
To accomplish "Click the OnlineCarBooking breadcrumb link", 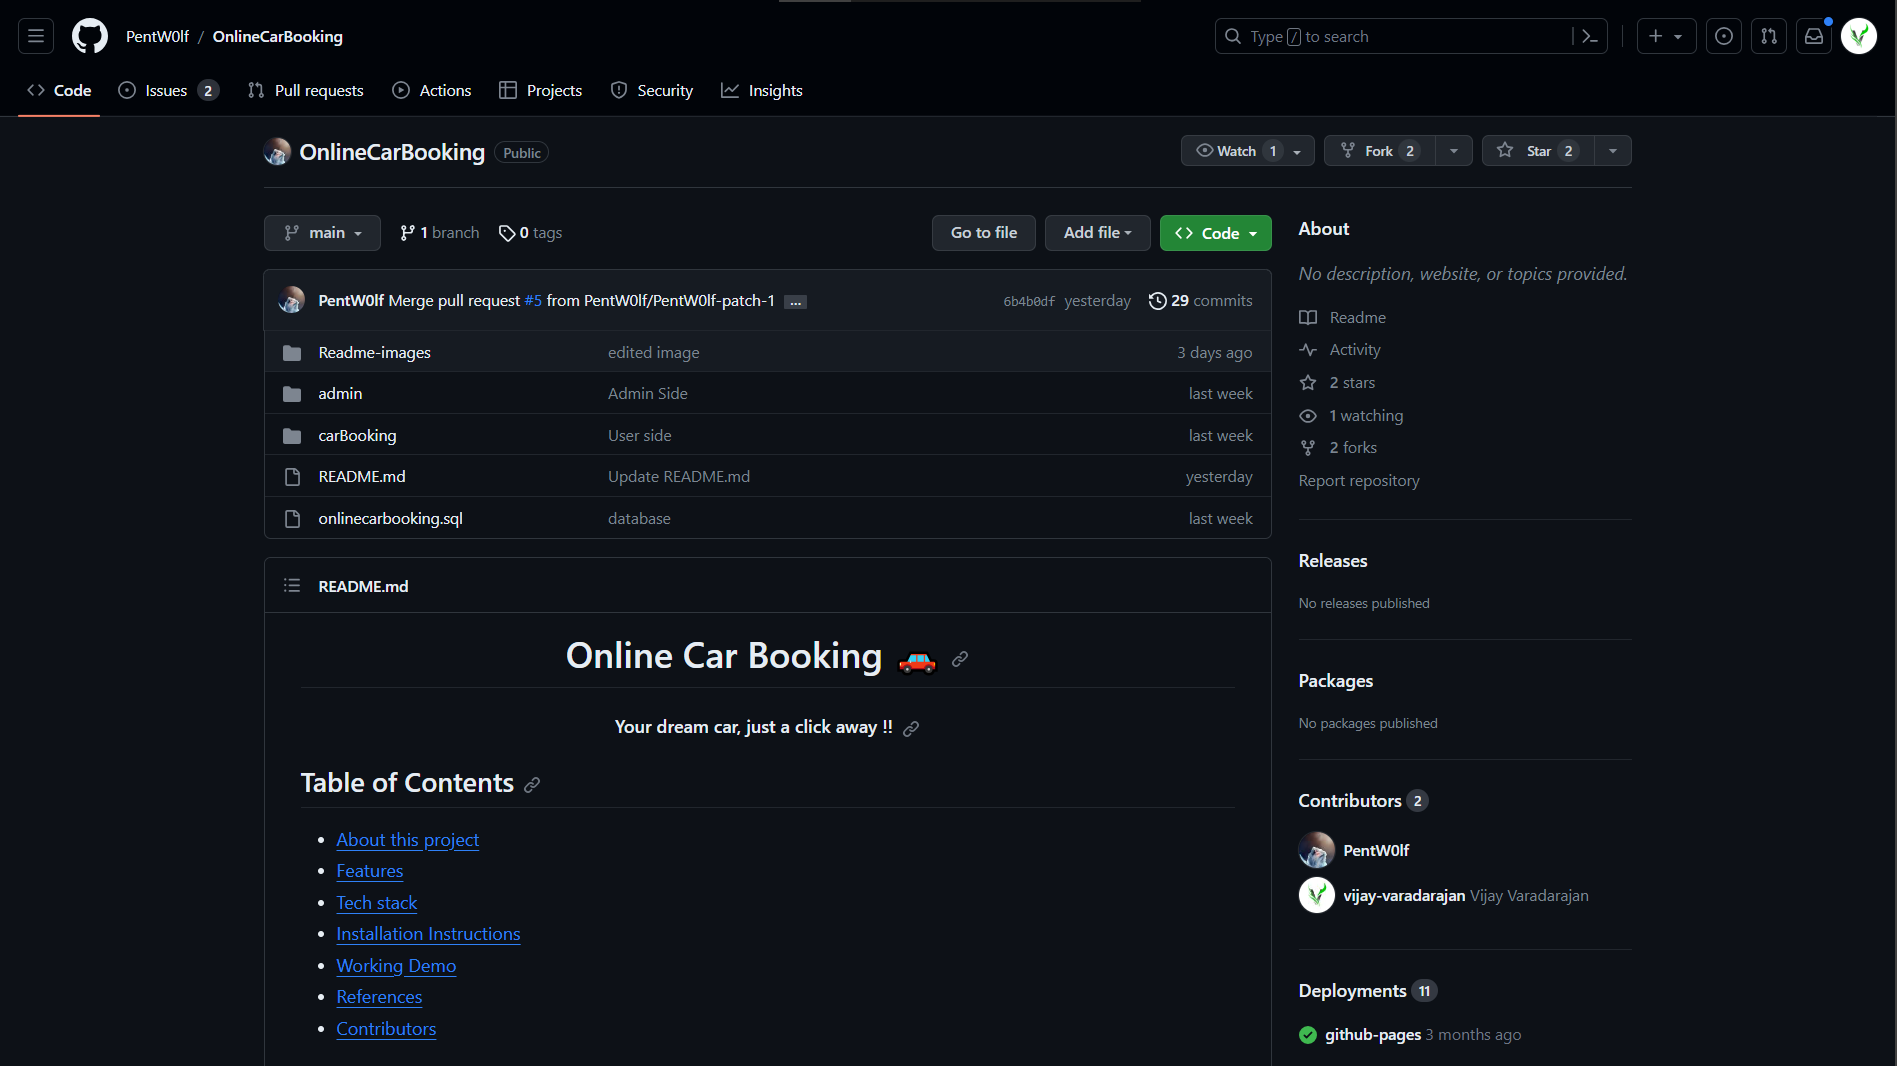I will pyautogui.click(x=278, y=36).
